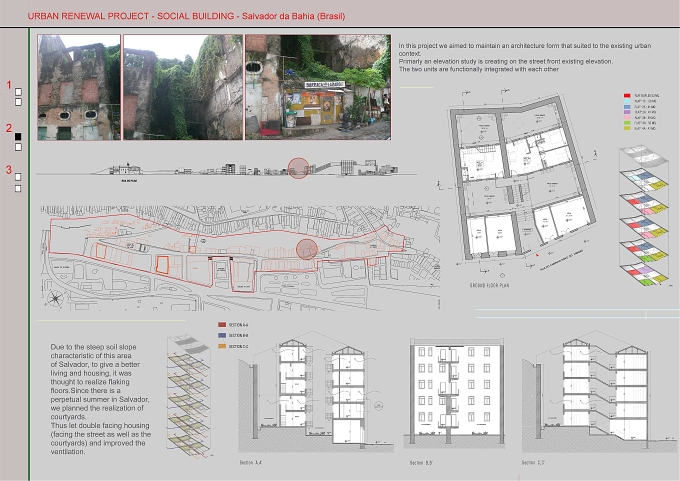Click the red circle marker on the street elevation
This screenshot has width=680, height=481.
(299, 168)
